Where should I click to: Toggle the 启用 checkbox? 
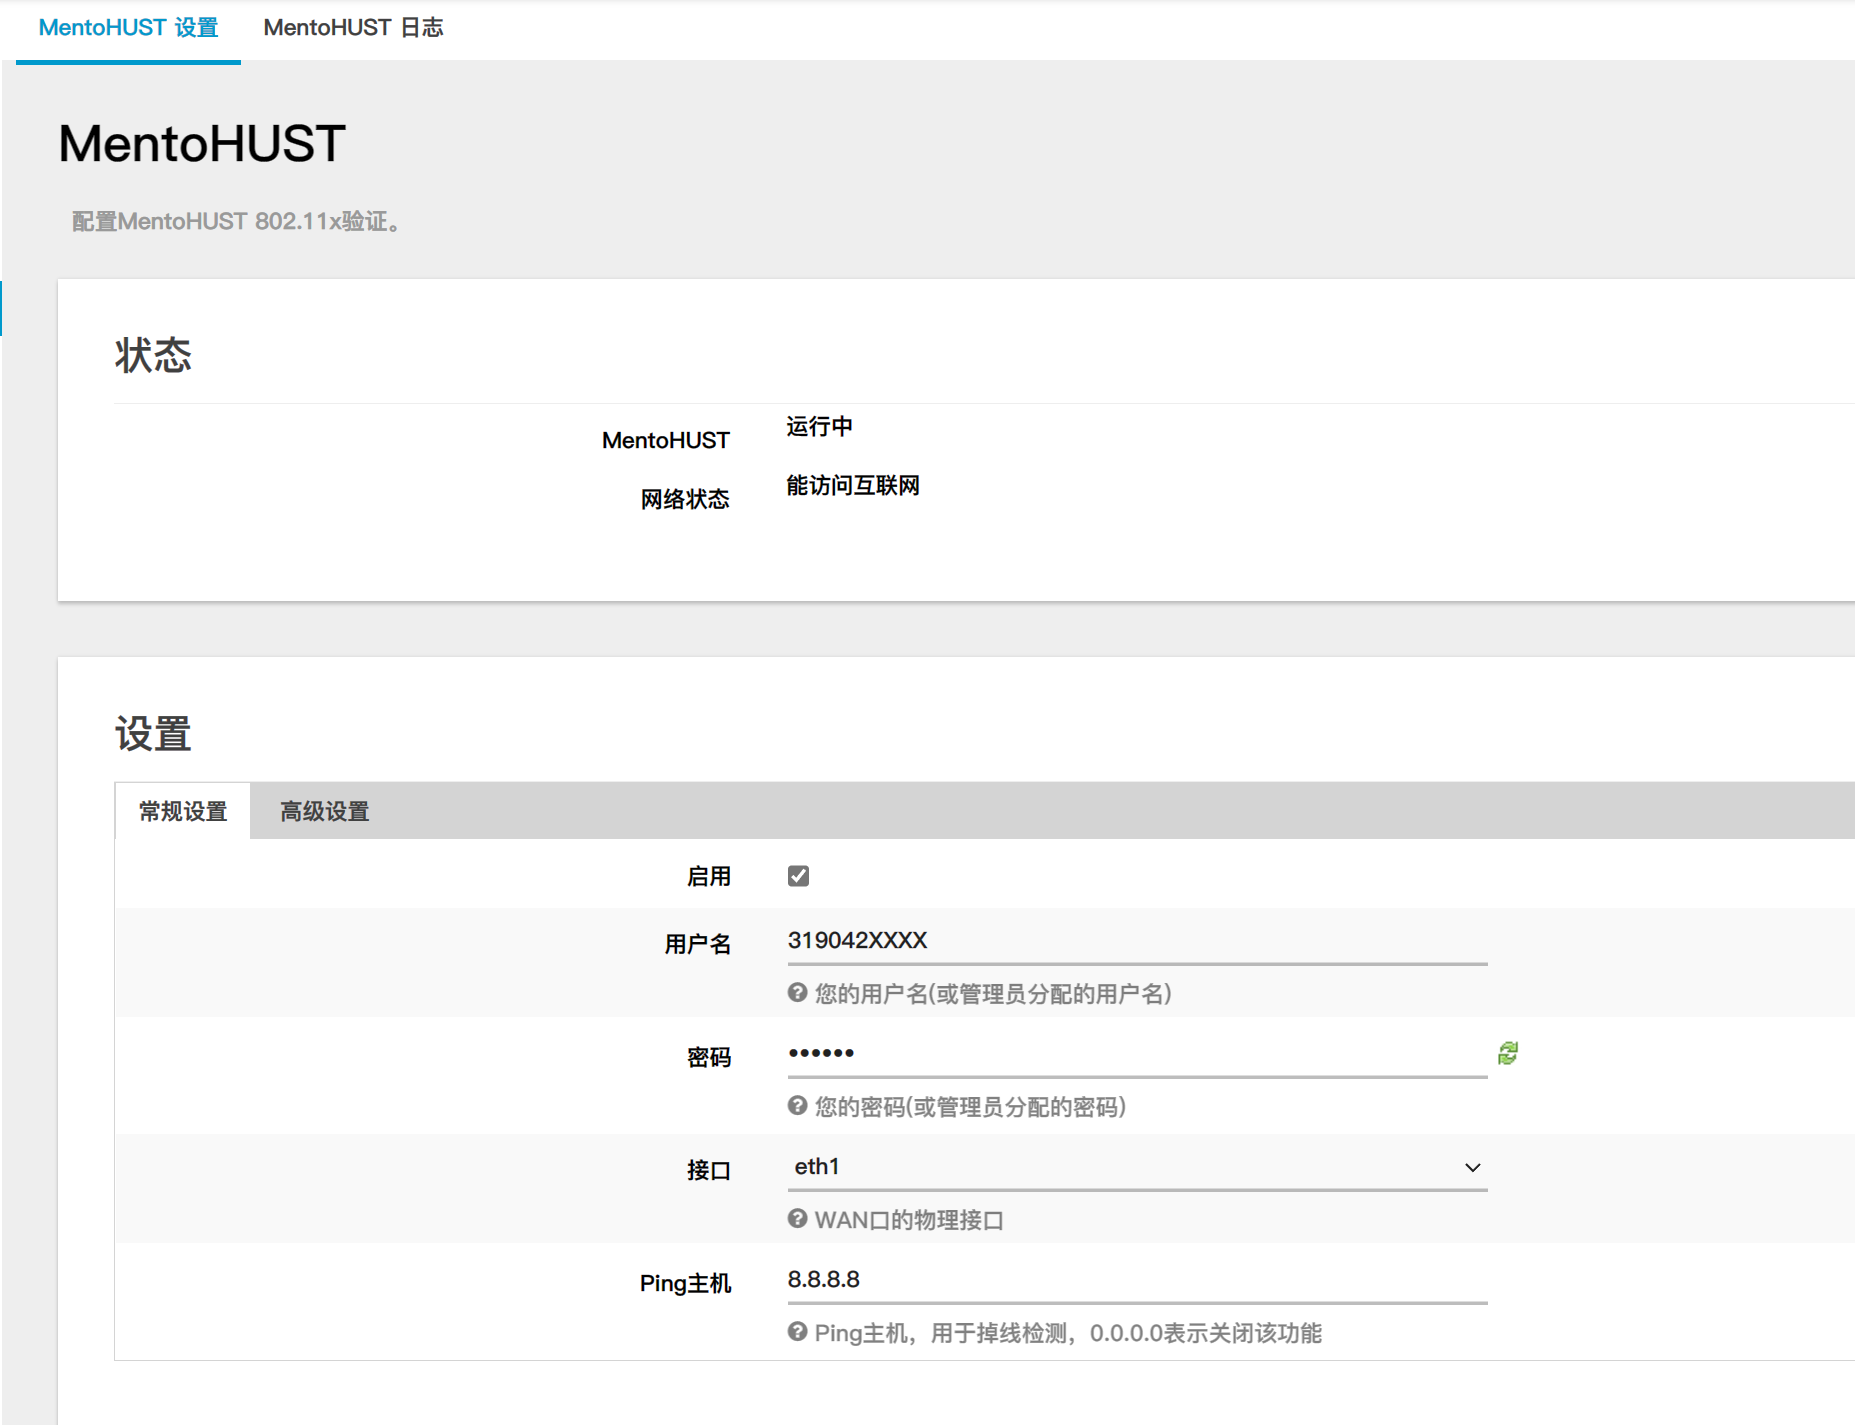(x=798, y=876)
